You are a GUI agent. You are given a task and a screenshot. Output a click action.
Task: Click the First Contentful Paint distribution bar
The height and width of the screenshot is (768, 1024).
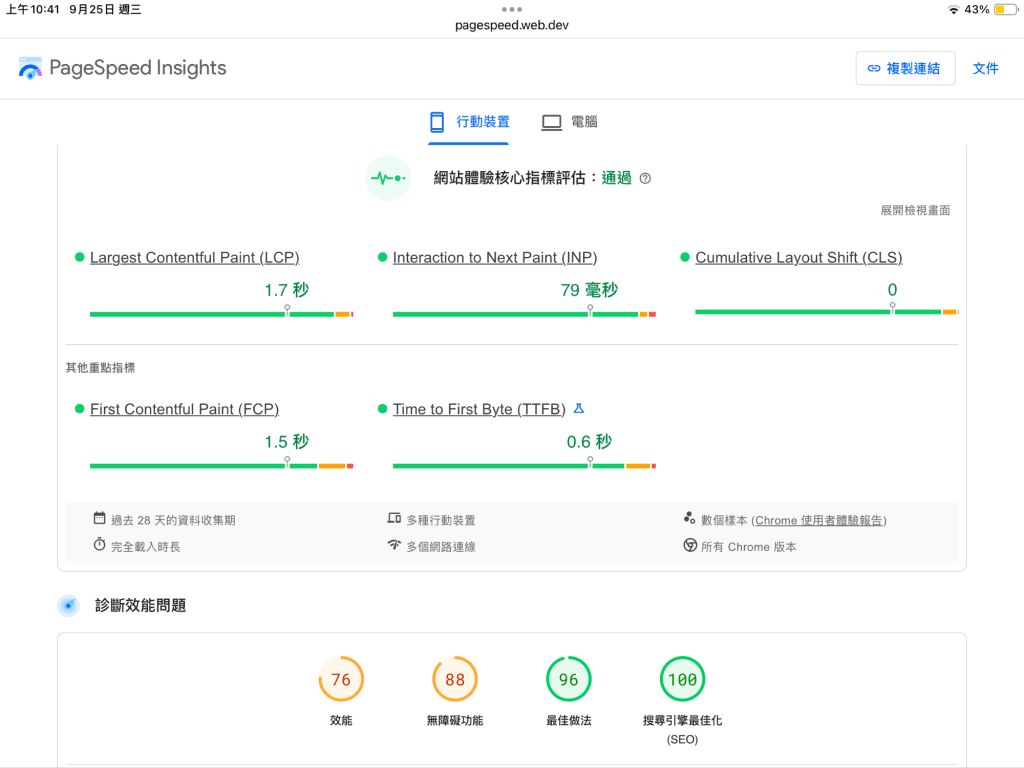[221, 466]
